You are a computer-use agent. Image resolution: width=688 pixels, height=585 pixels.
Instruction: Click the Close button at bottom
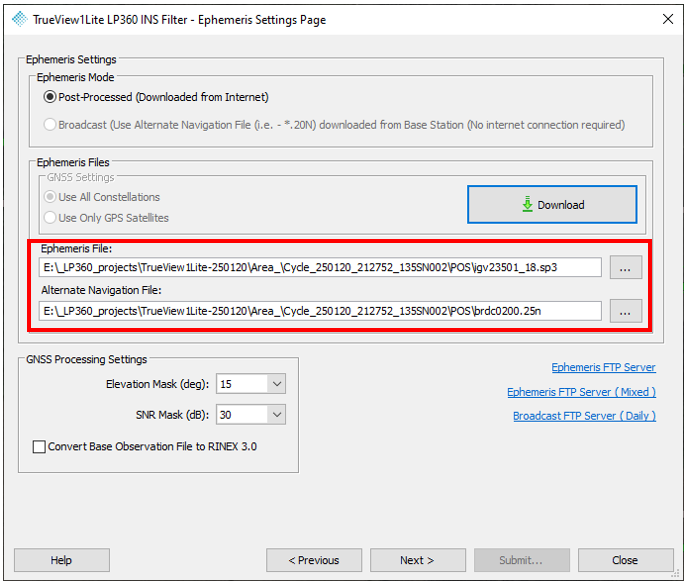point(625,560)
